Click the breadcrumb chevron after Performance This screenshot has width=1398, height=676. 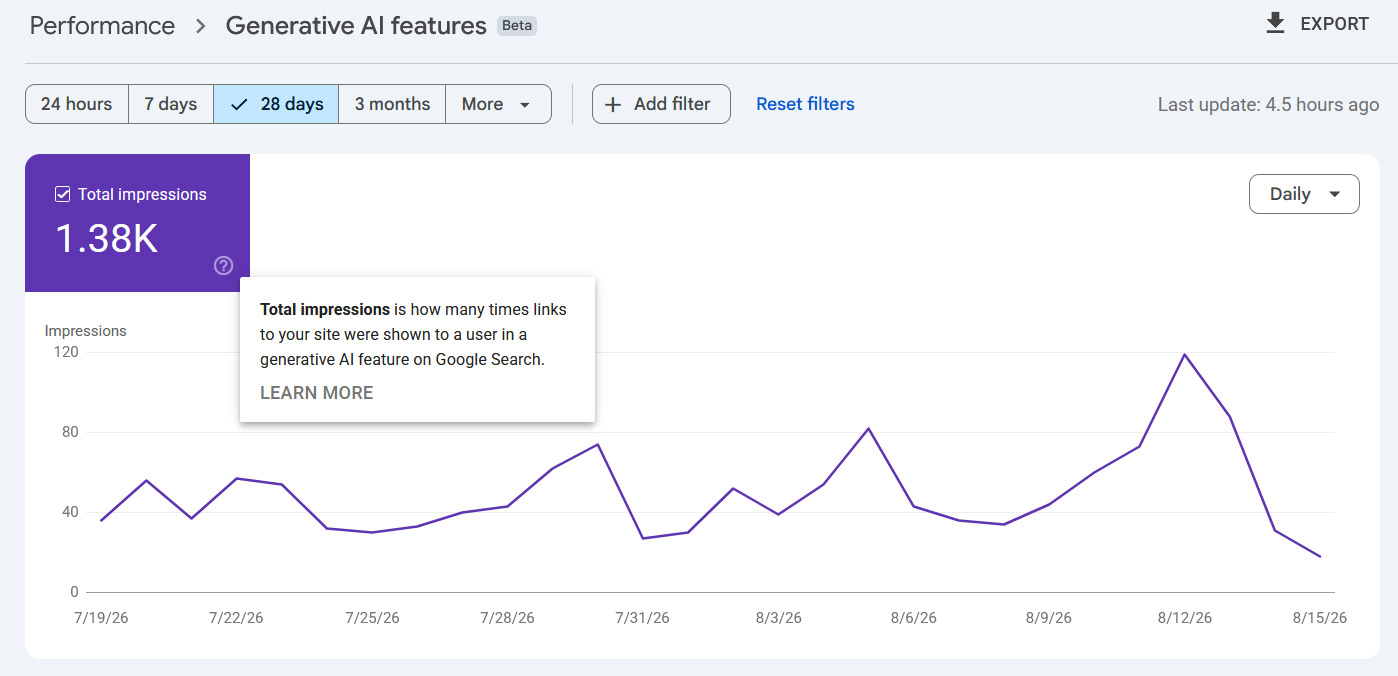coord(201,26)
